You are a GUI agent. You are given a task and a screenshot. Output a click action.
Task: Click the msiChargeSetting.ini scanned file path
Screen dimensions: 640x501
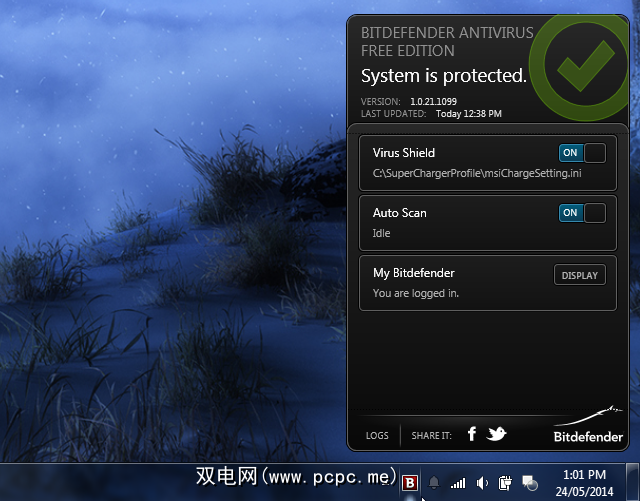pos(477,174)
